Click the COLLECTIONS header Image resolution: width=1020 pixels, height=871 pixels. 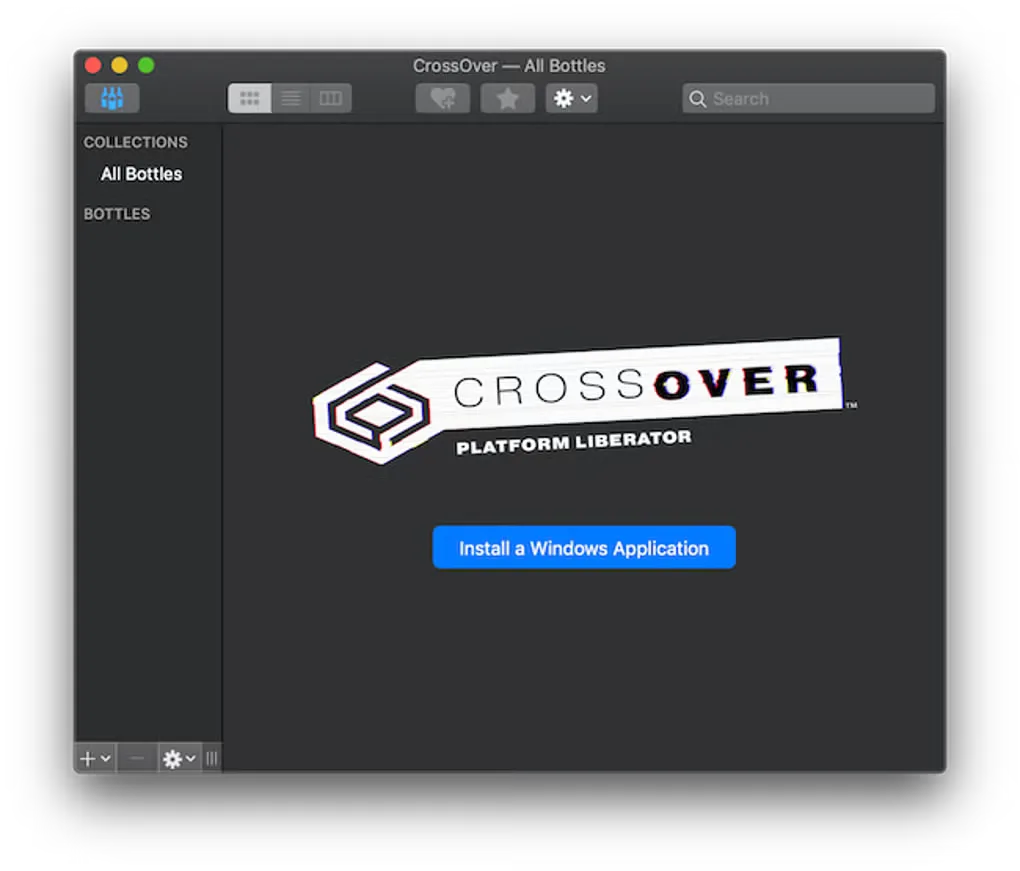[x=135, y=142]
